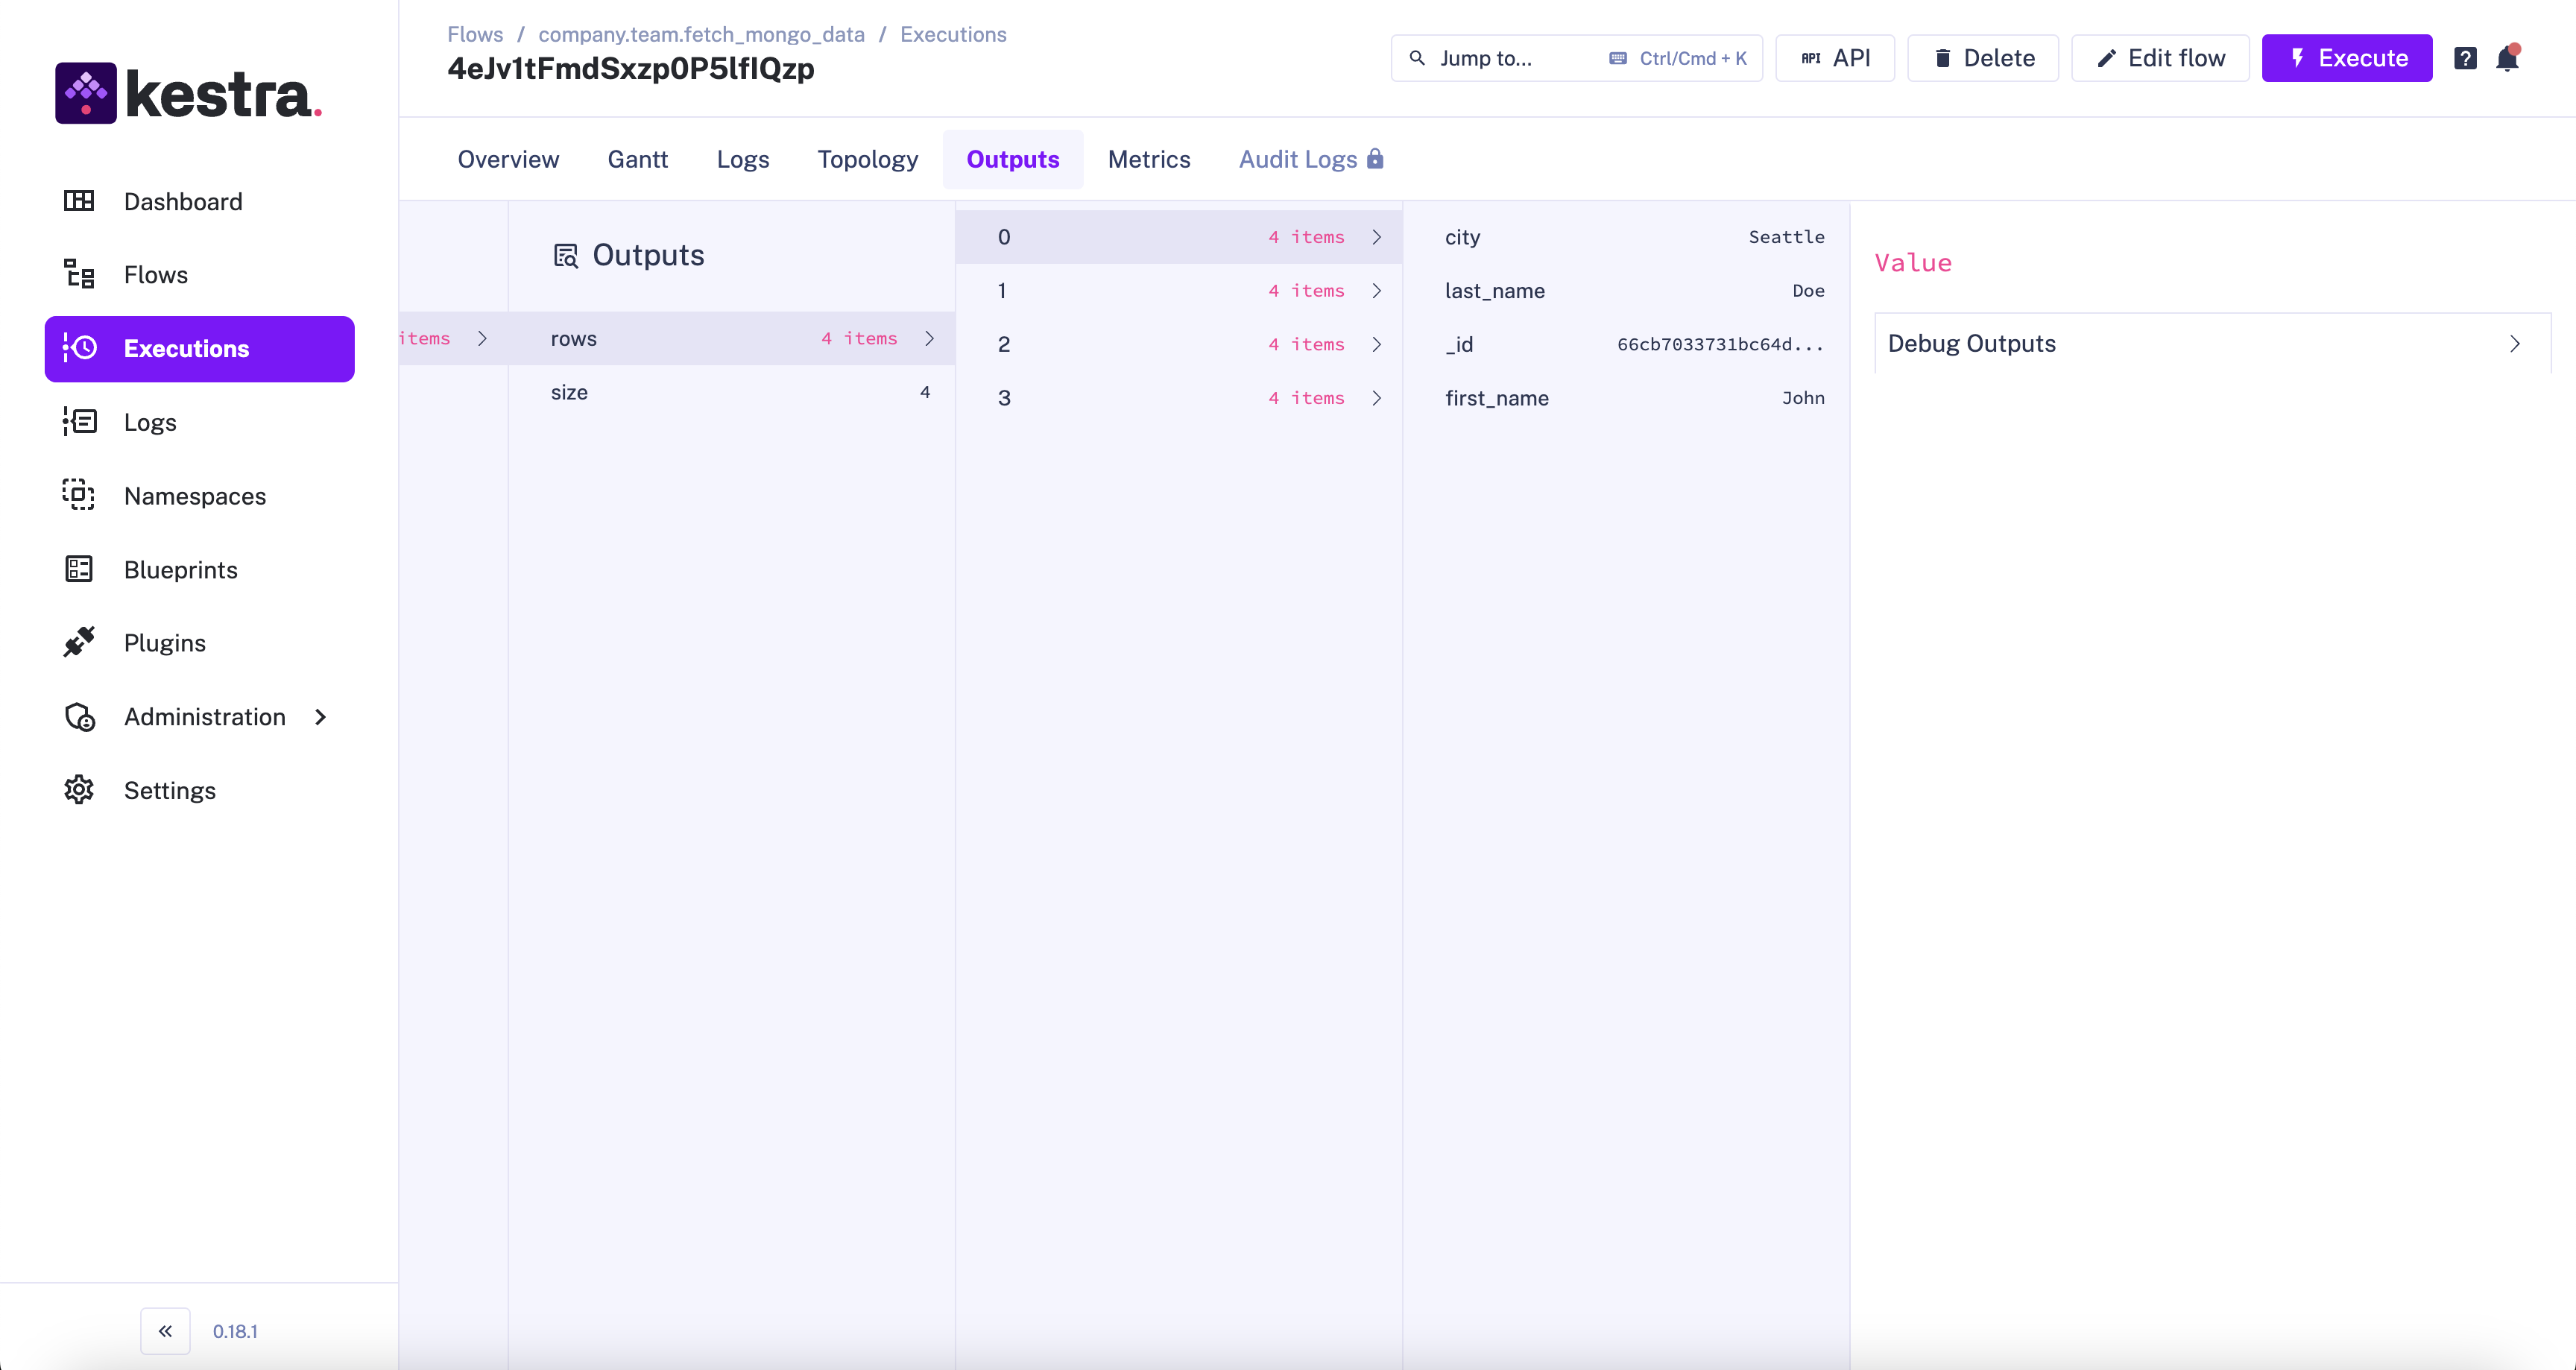The width and height of the screenshot is (2576, 1370).
Task: Open Plugins sidebar item
Action: coord(164,643)
